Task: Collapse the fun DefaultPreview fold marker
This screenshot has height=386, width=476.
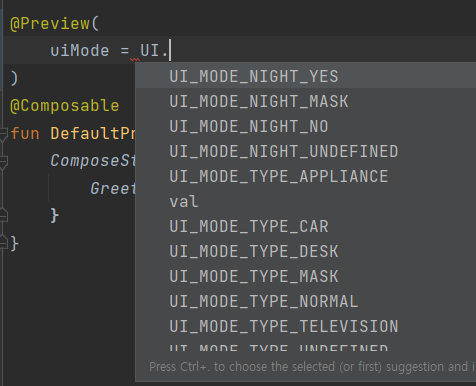Action: 3,134
